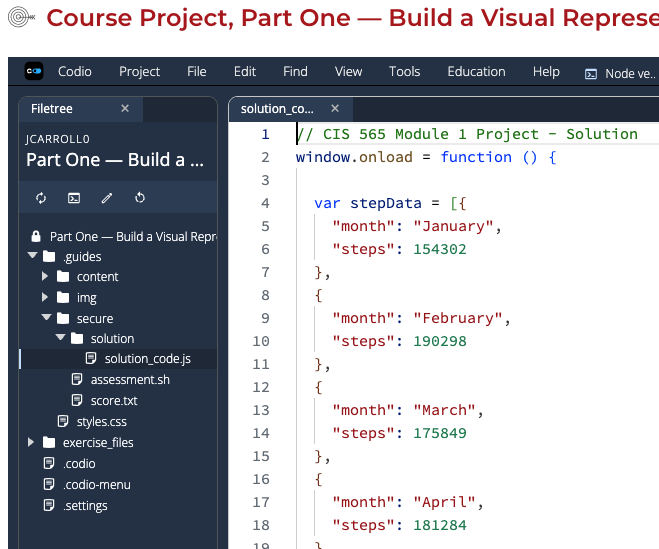Collapse the secure folder
The image size is (659, 549).
46,319
